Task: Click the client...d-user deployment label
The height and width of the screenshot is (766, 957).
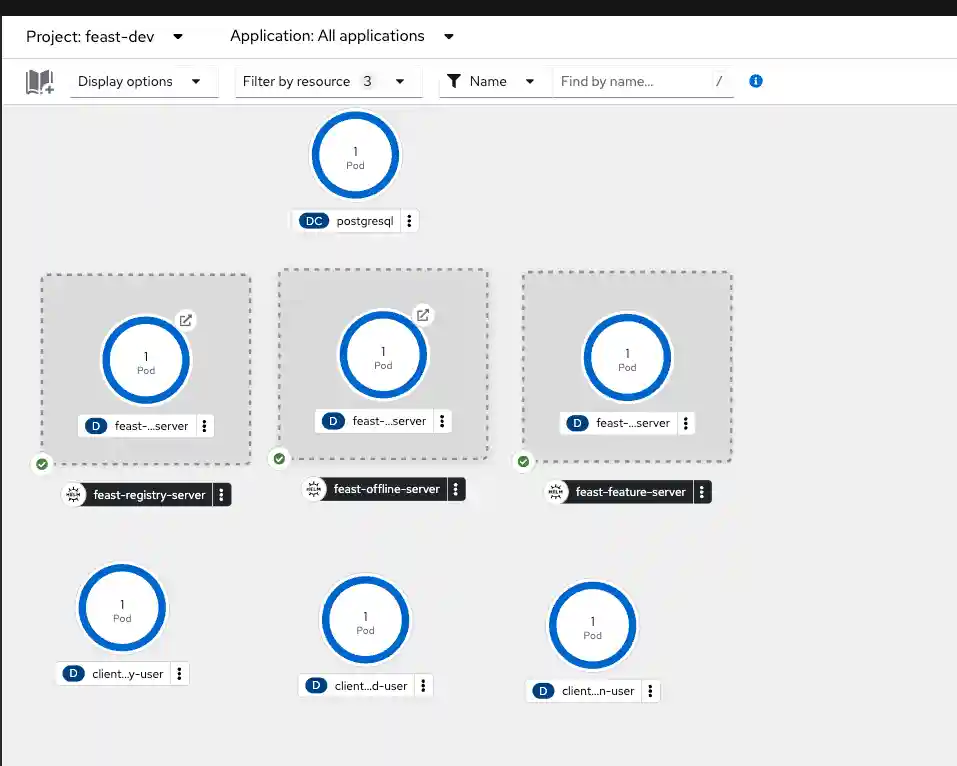Action: click(x=370, y=686)
